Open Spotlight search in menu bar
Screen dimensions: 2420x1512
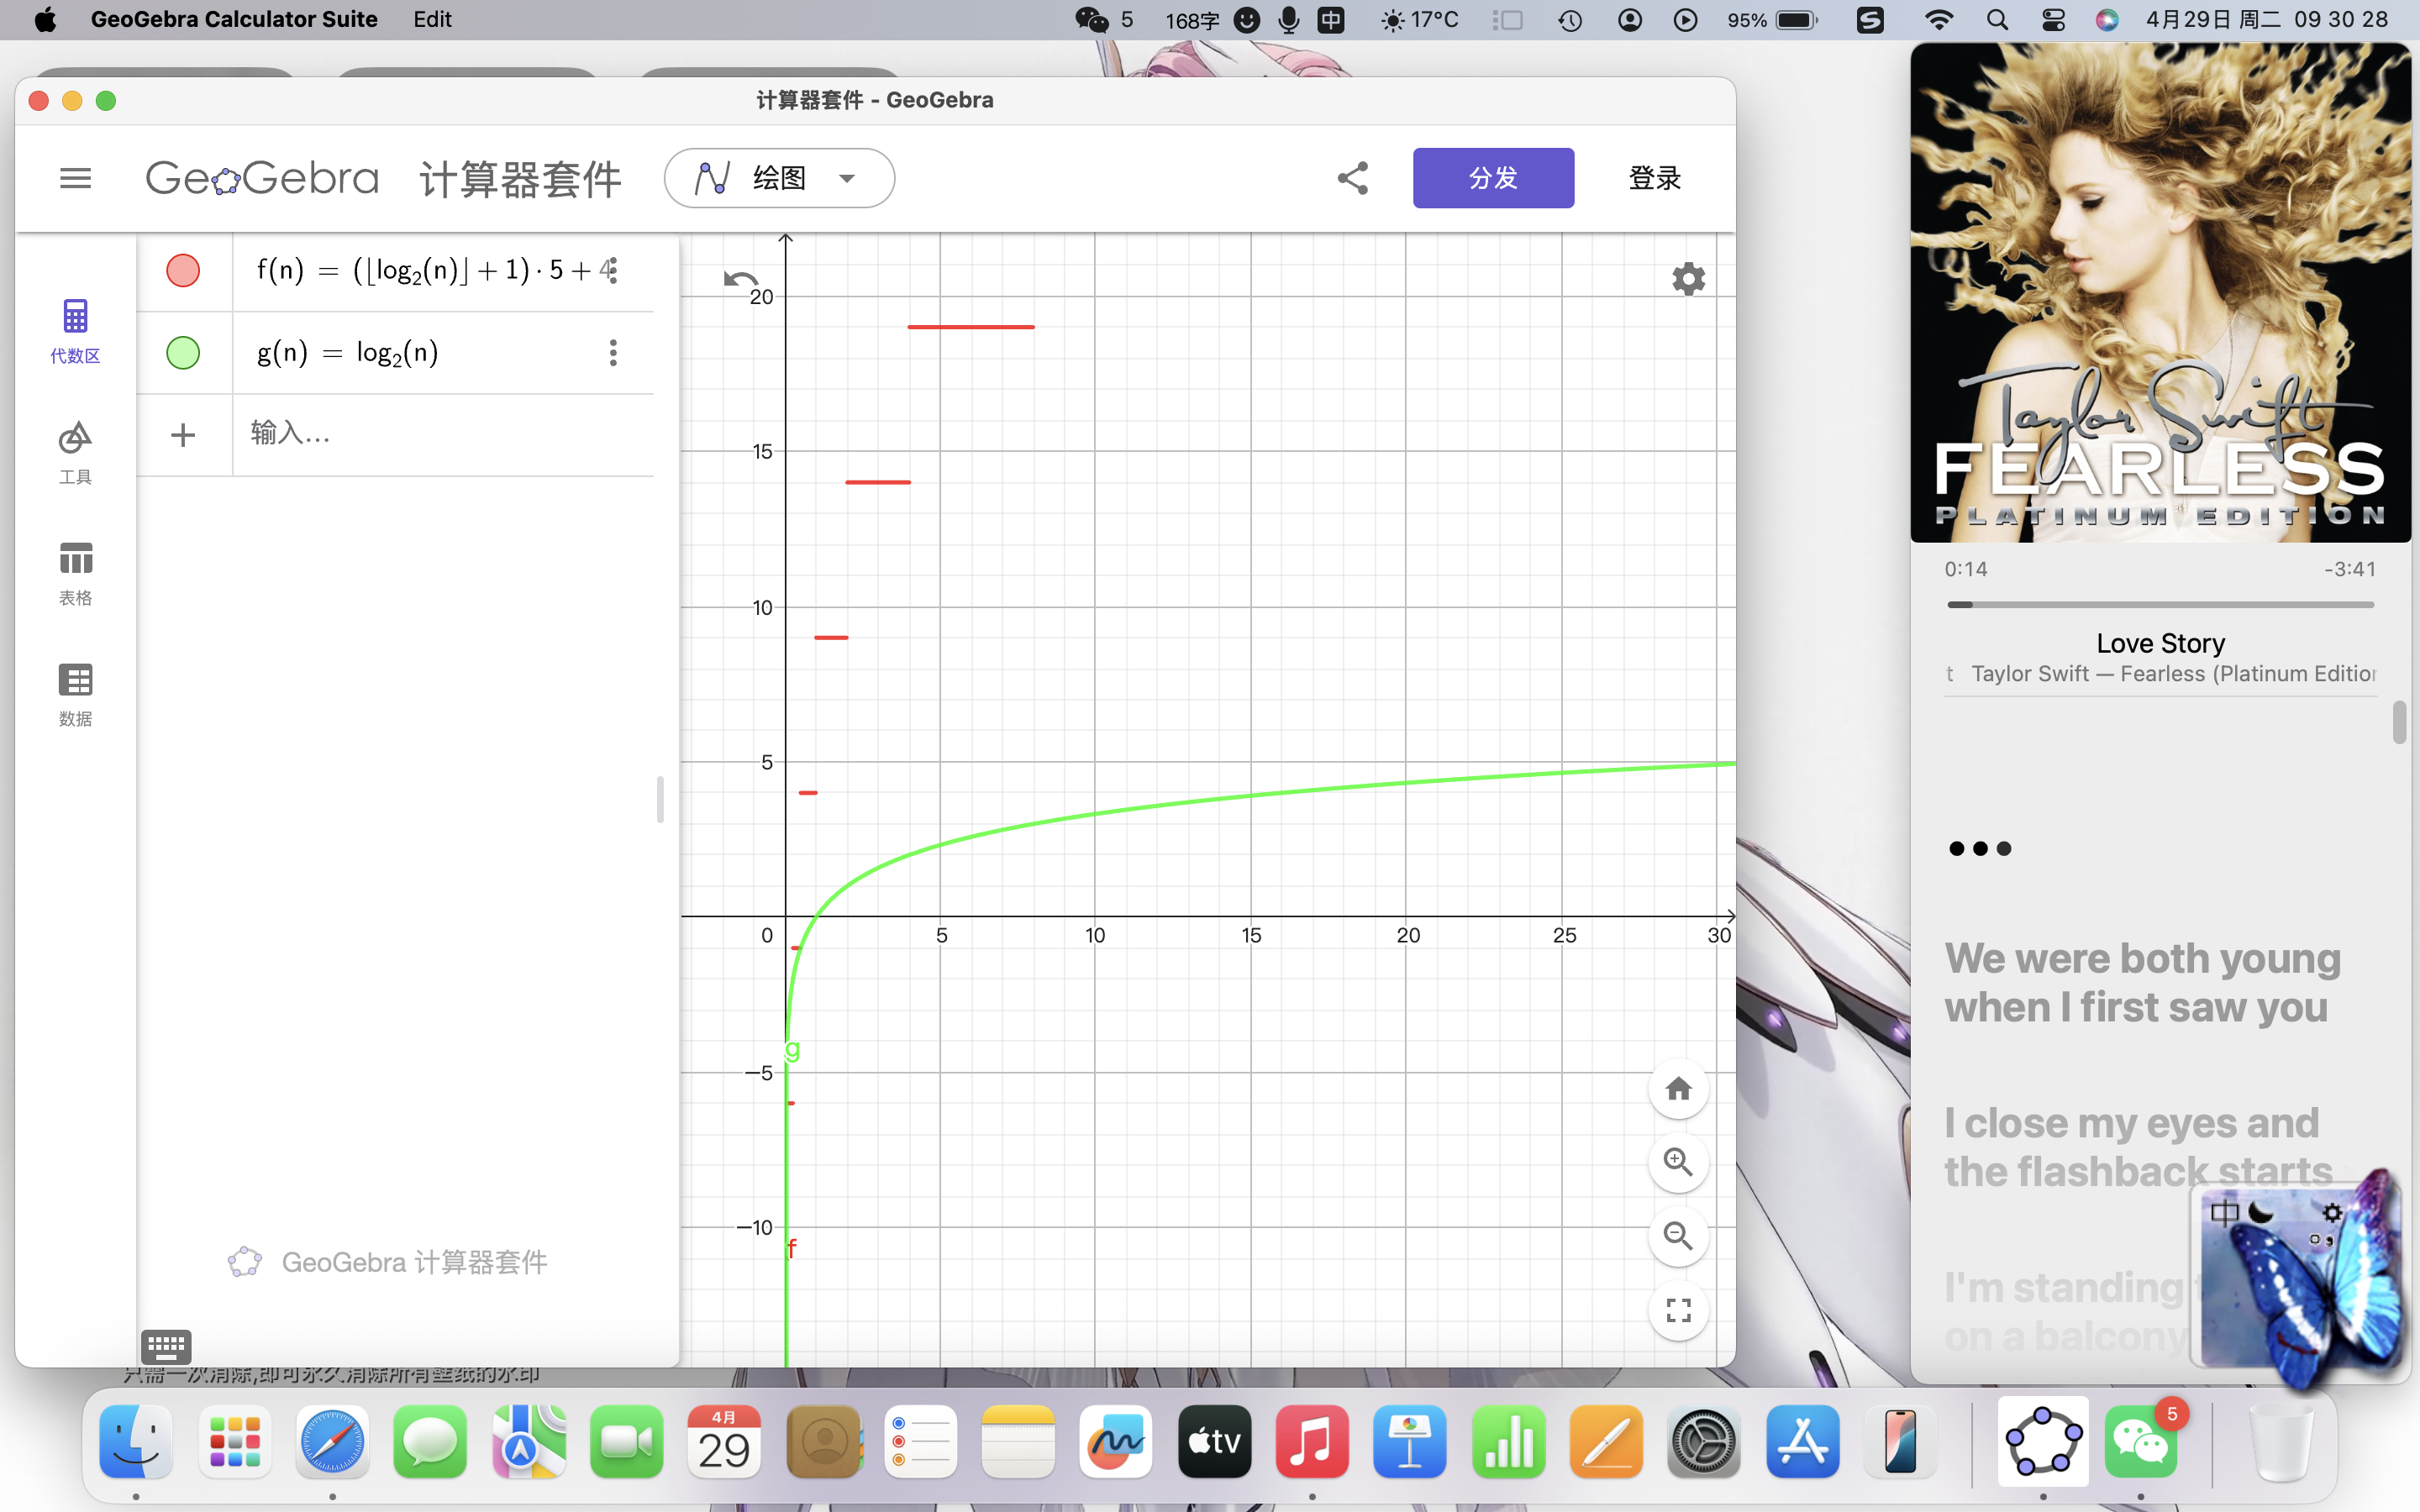tap(1997, 19)
